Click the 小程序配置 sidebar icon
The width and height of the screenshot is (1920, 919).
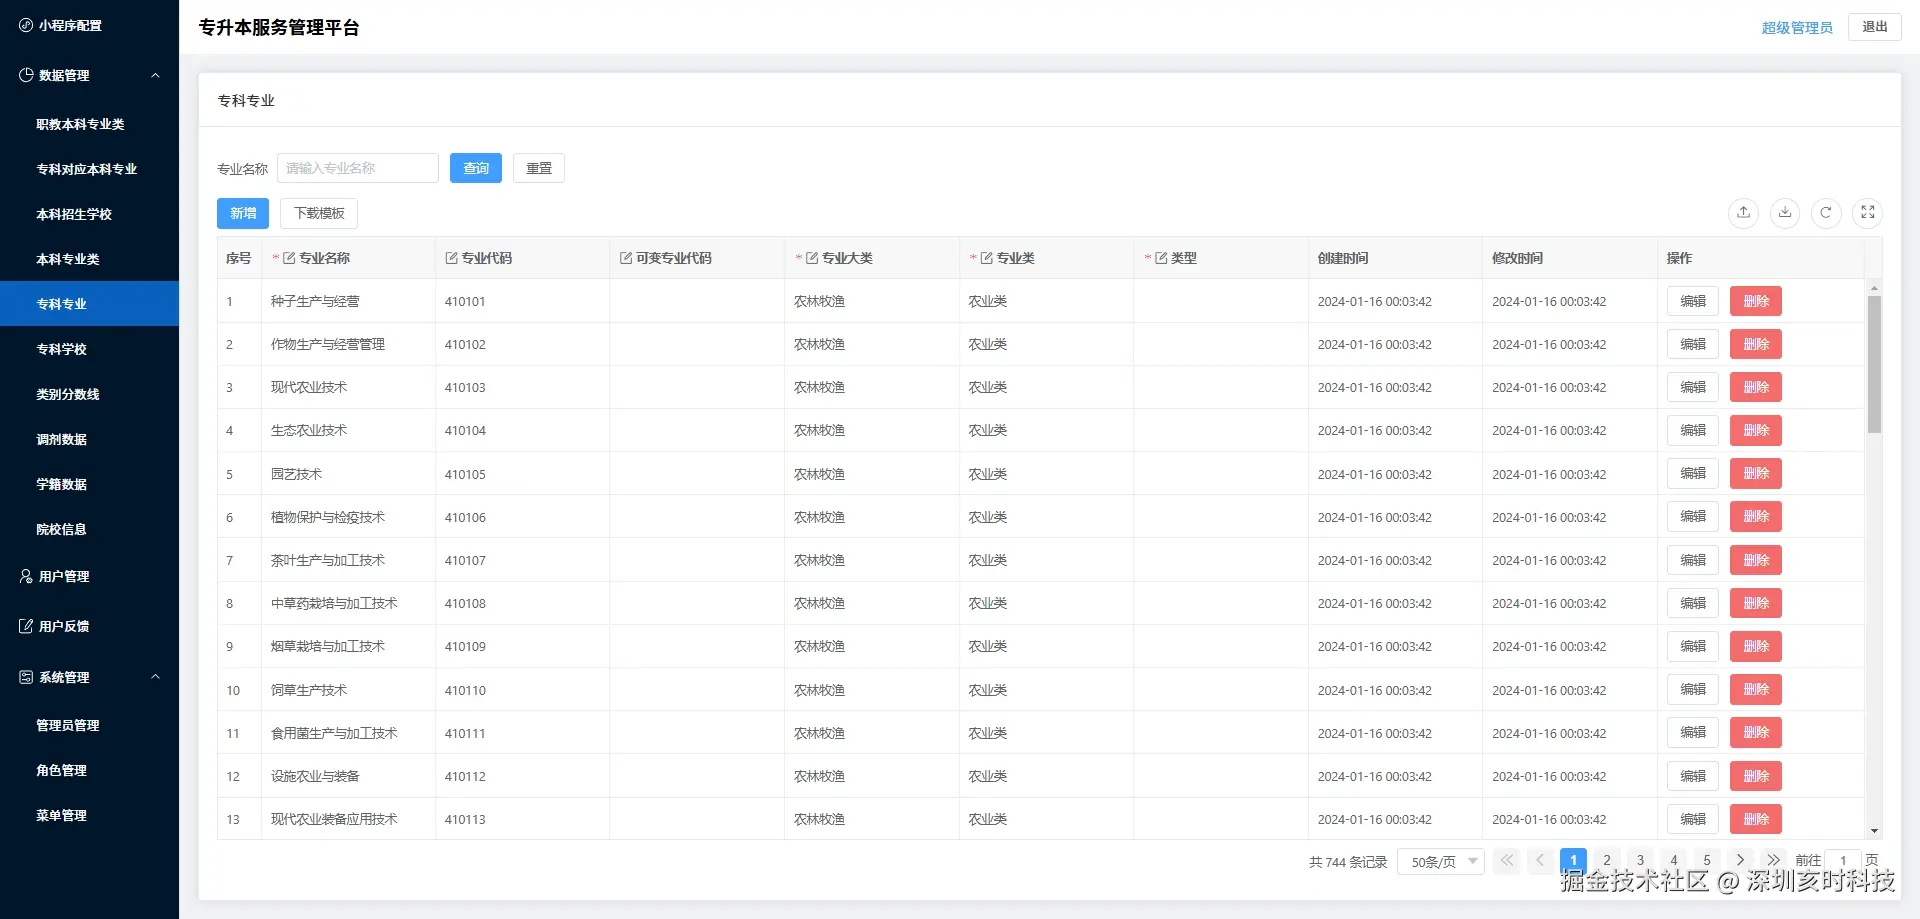[x=26, y=25]
